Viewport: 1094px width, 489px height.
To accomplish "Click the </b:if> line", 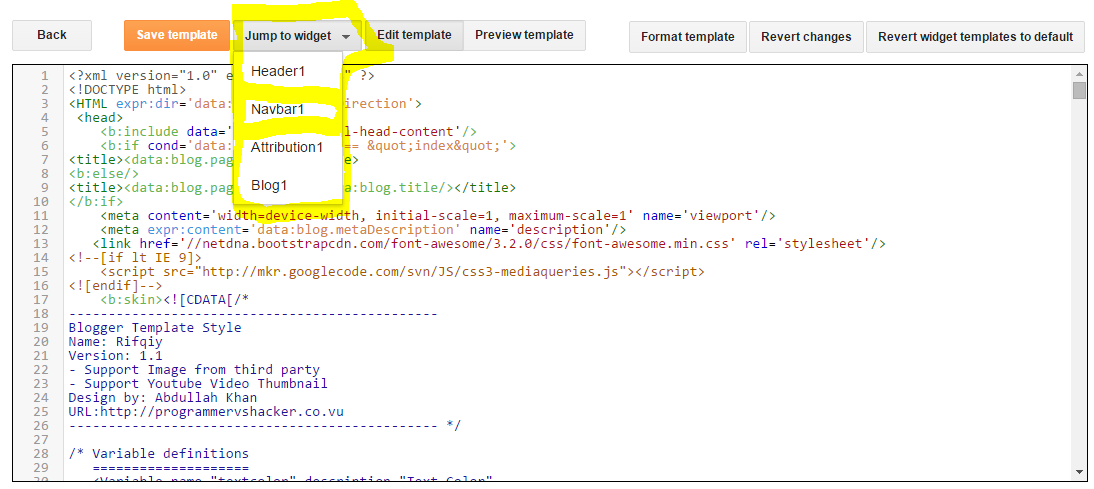I will pyautogui.click(x=96, y=202).
